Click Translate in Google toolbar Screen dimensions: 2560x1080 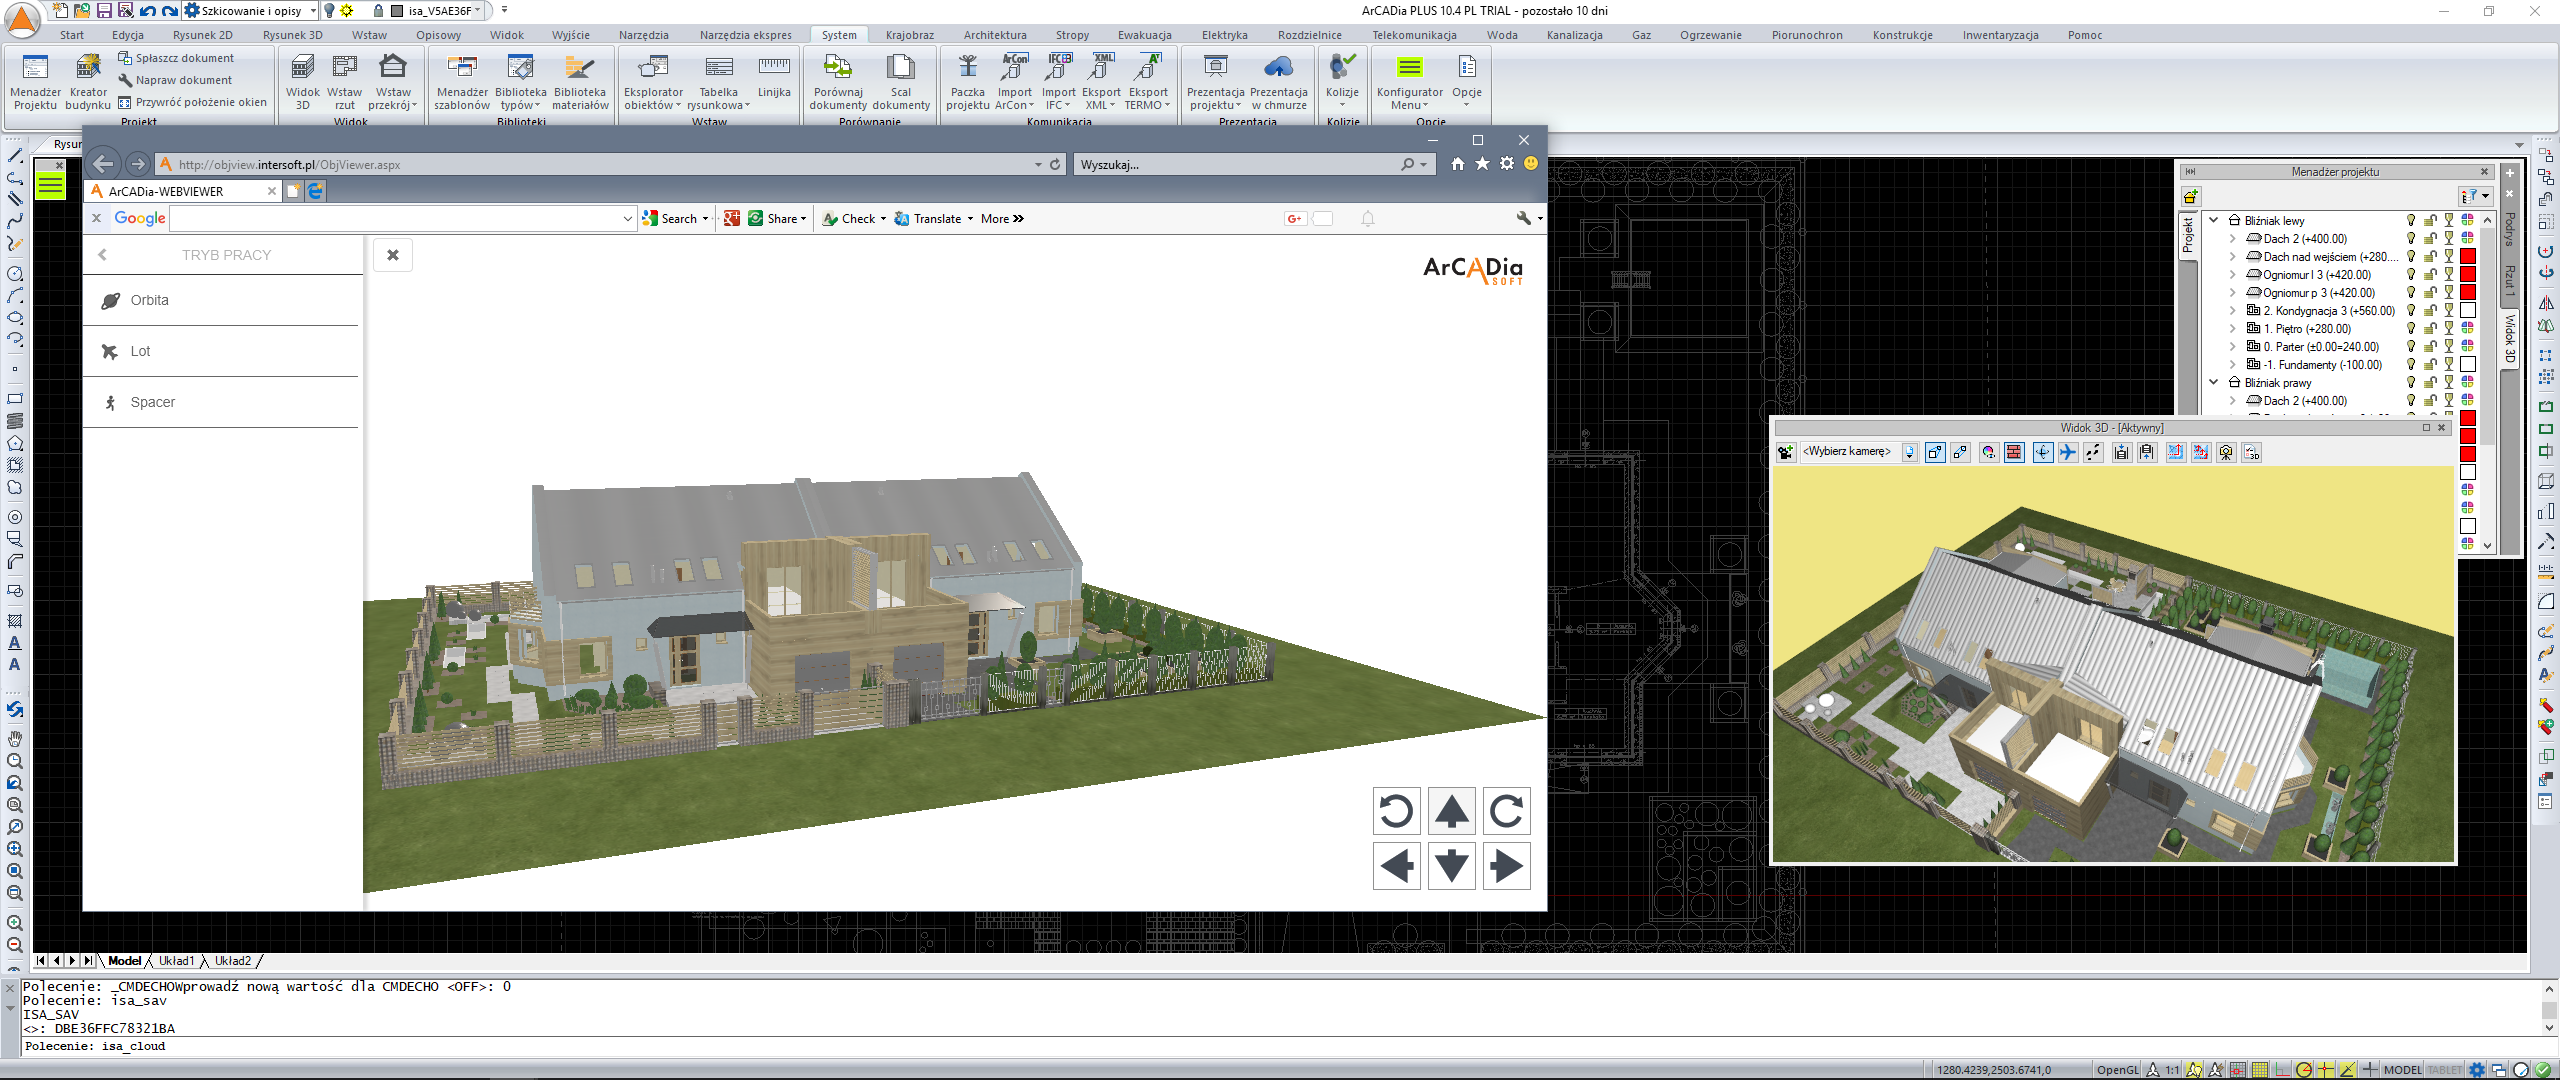934,218
